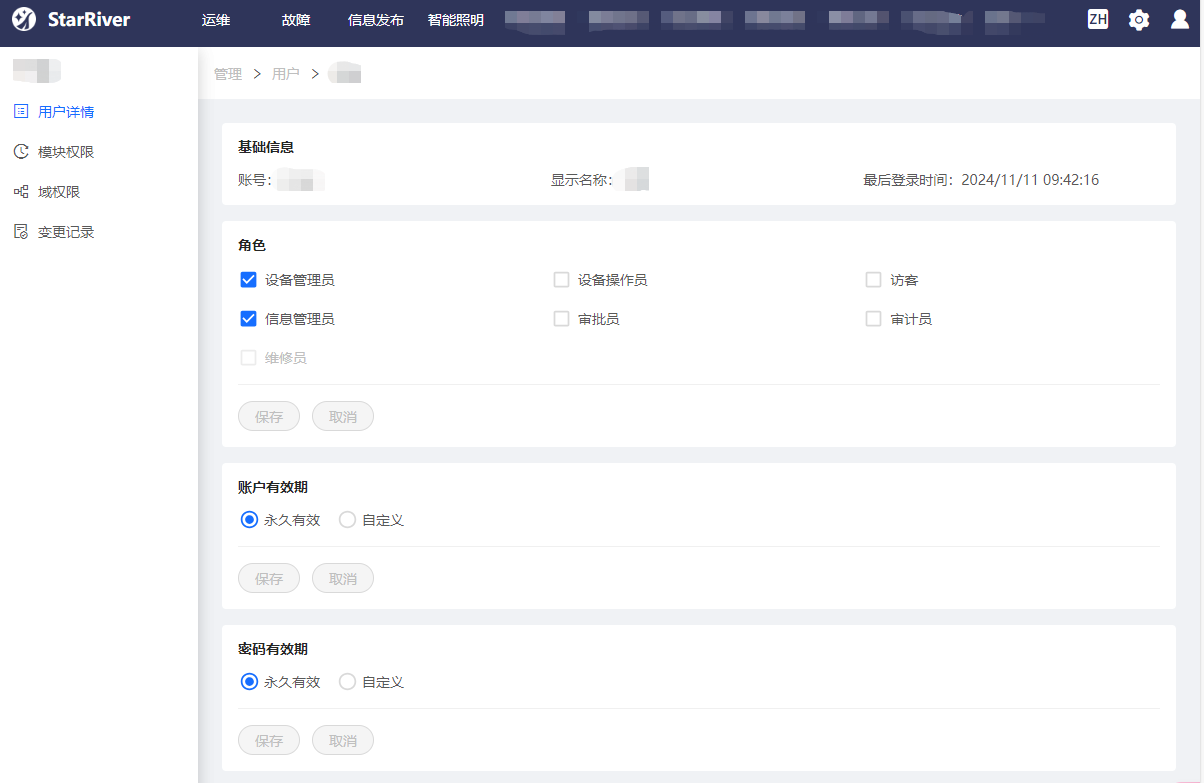Open the 运维 top menu

[215, 20]
